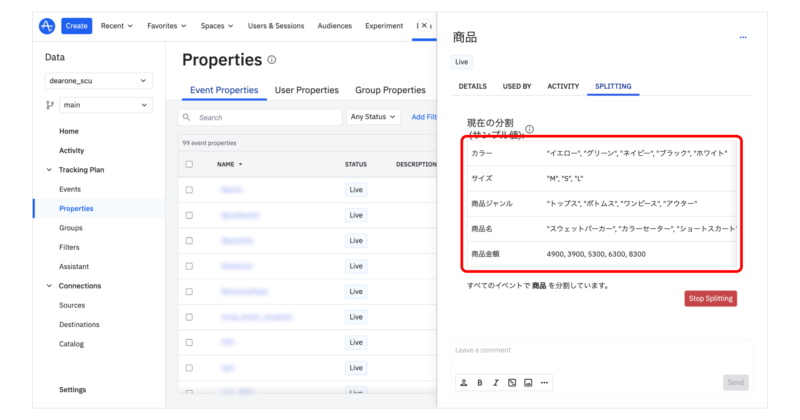Click the info icon next to Properties heading
This screenshot has height=420, width=800.
coord(272,60)
